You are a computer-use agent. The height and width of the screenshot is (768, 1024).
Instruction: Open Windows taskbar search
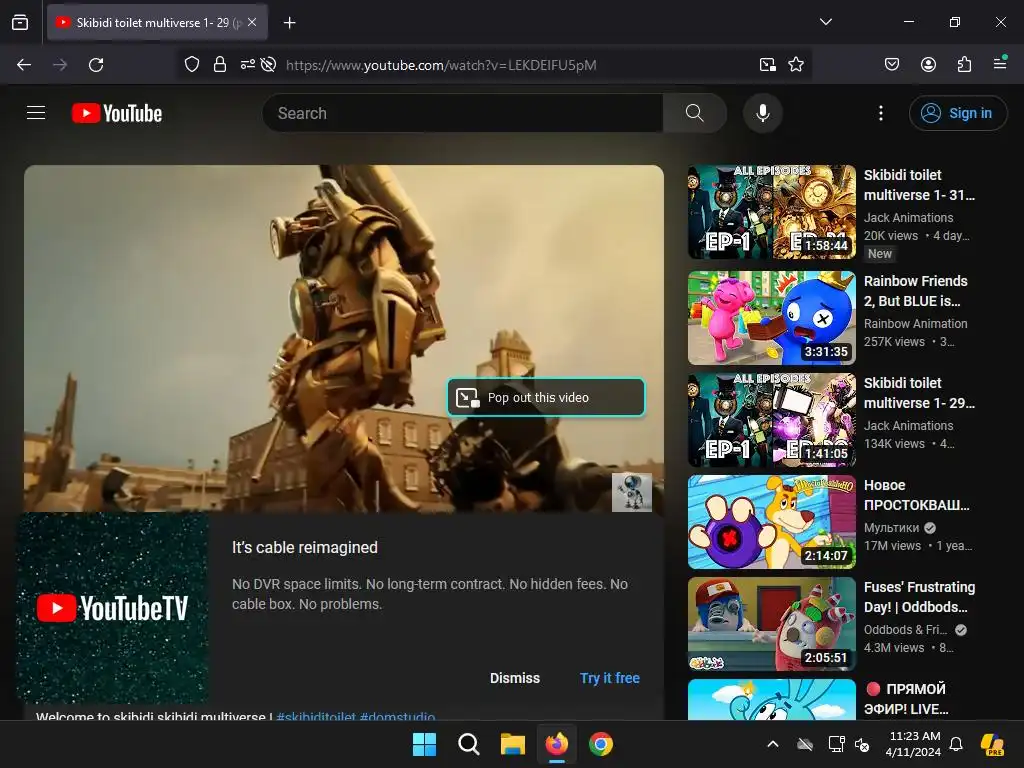point(469,744)
